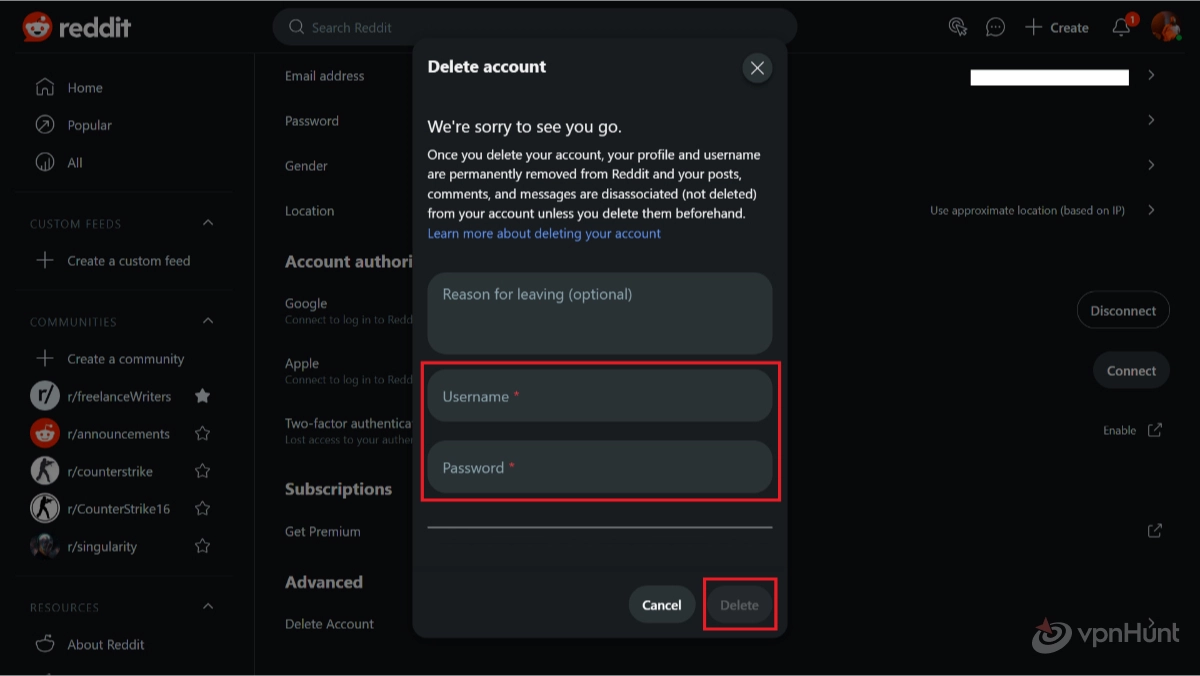This screenshot has height=676, width=1200.
Task: Open the advertise icon in header
Action: pos(958,27)
